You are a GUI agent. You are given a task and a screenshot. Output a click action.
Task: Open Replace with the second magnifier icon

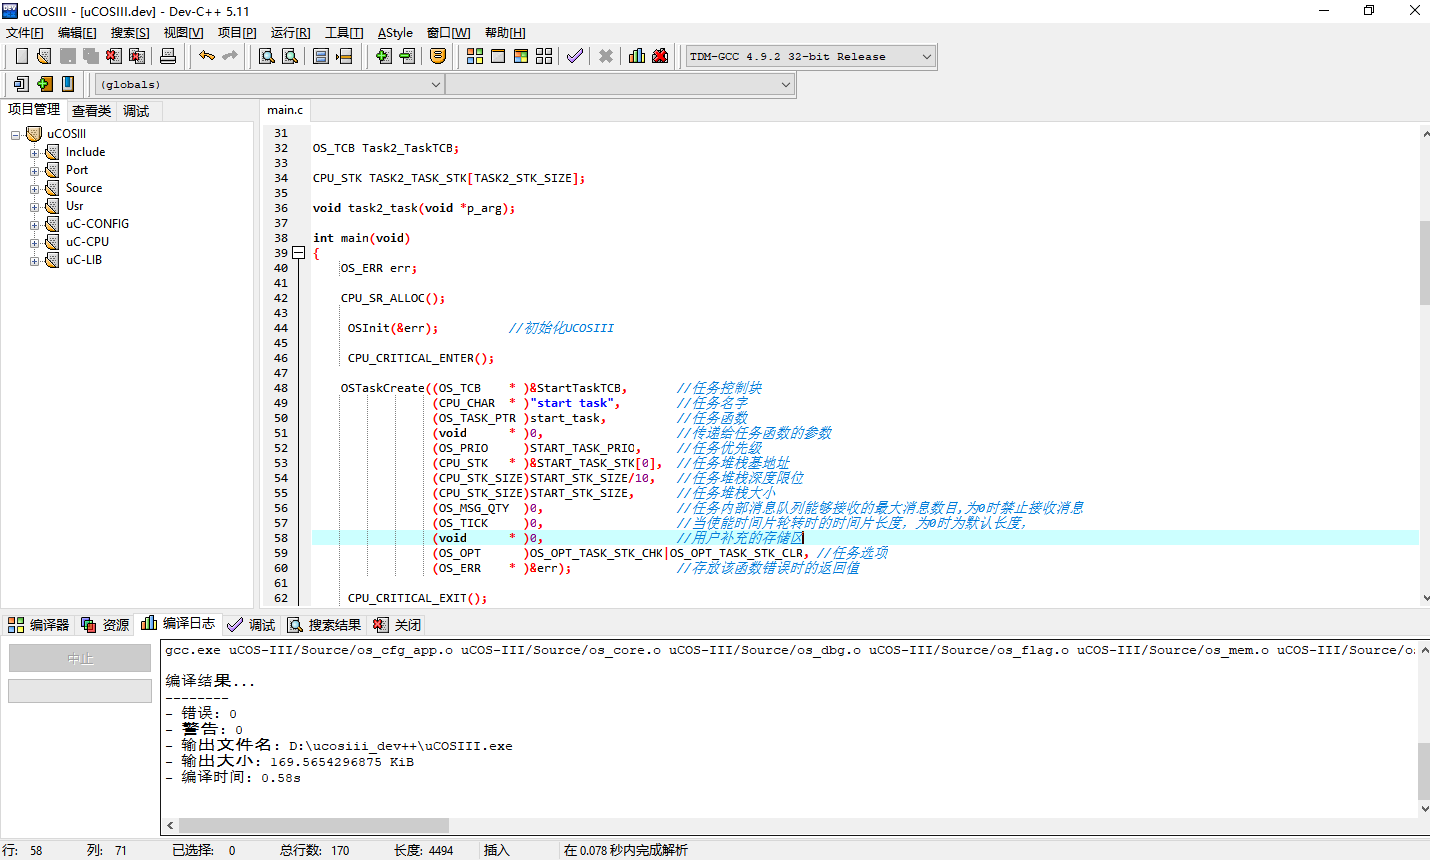[290, 56]
